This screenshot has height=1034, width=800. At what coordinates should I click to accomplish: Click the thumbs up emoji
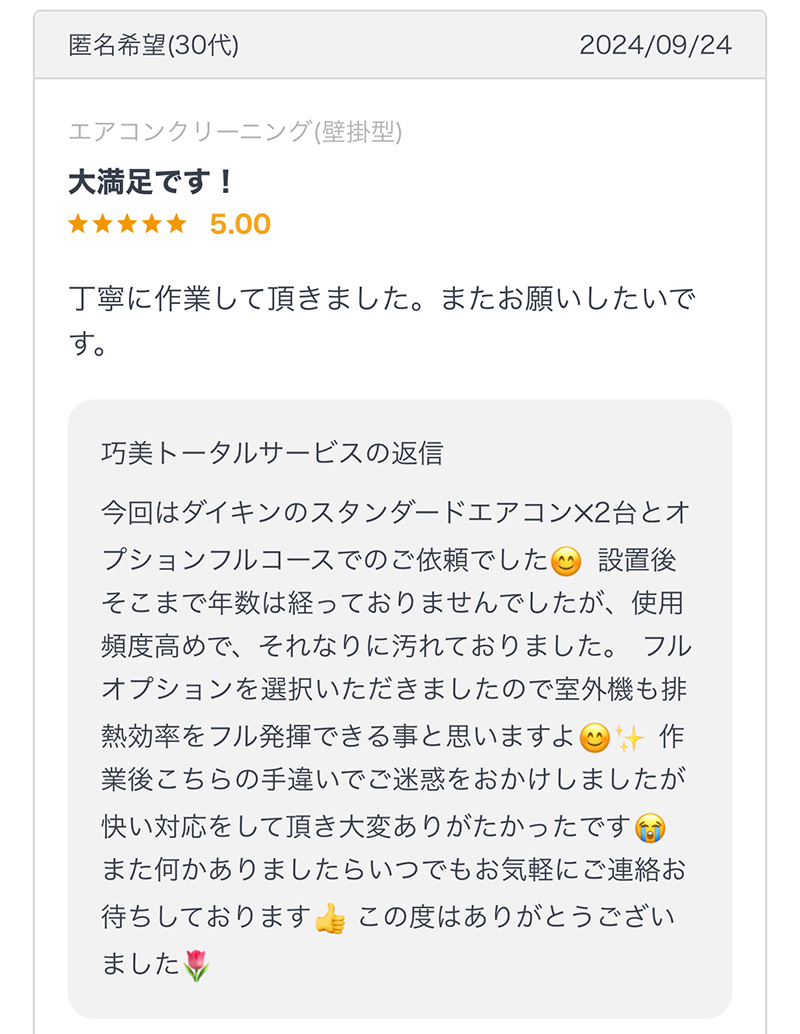330,919
